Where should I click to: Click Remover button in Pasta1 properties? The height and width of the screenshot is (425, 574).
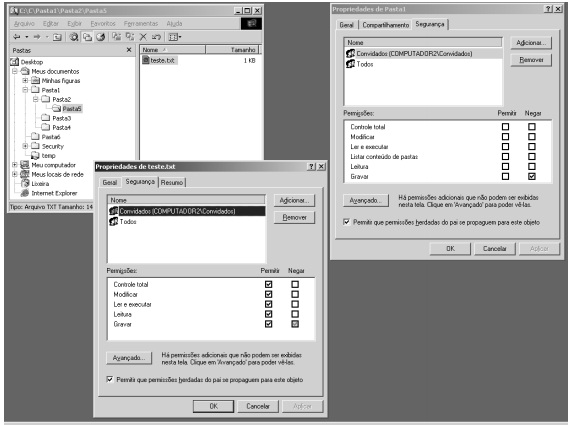(x=531, y=60)
